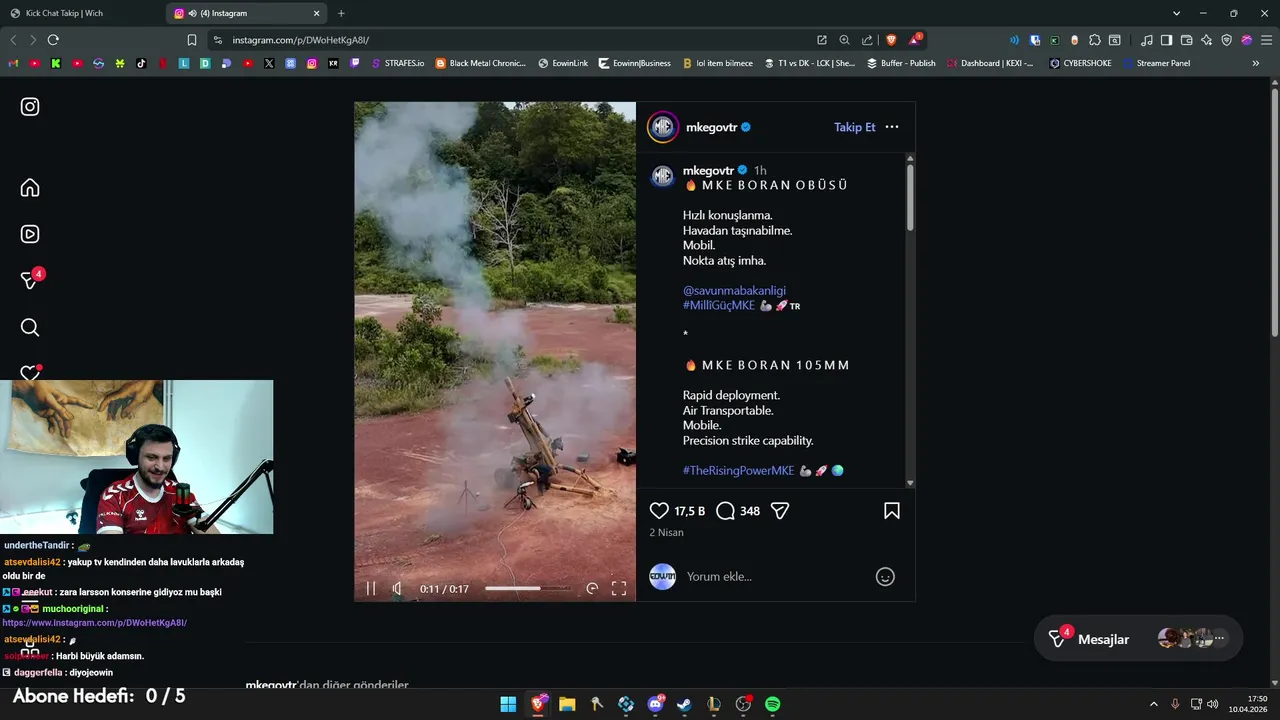Open emoji picker in comment box

click(x=885, y=577)
